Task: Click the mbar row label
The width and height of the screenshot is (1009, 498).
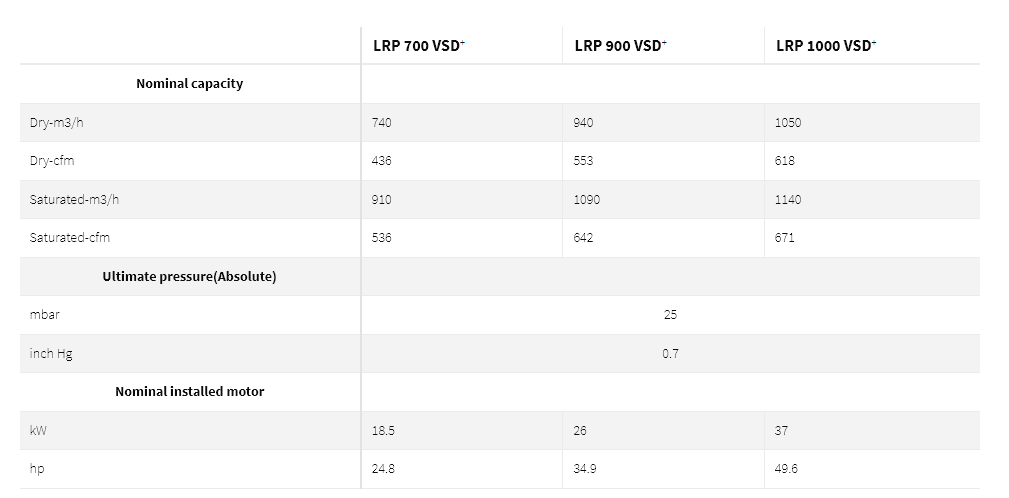Action: point(44,315)
